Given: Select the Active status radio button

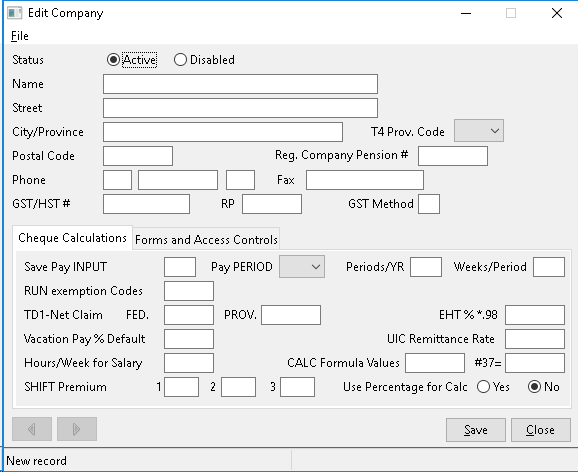Looking at the screenshot, I should pos(113,59).
